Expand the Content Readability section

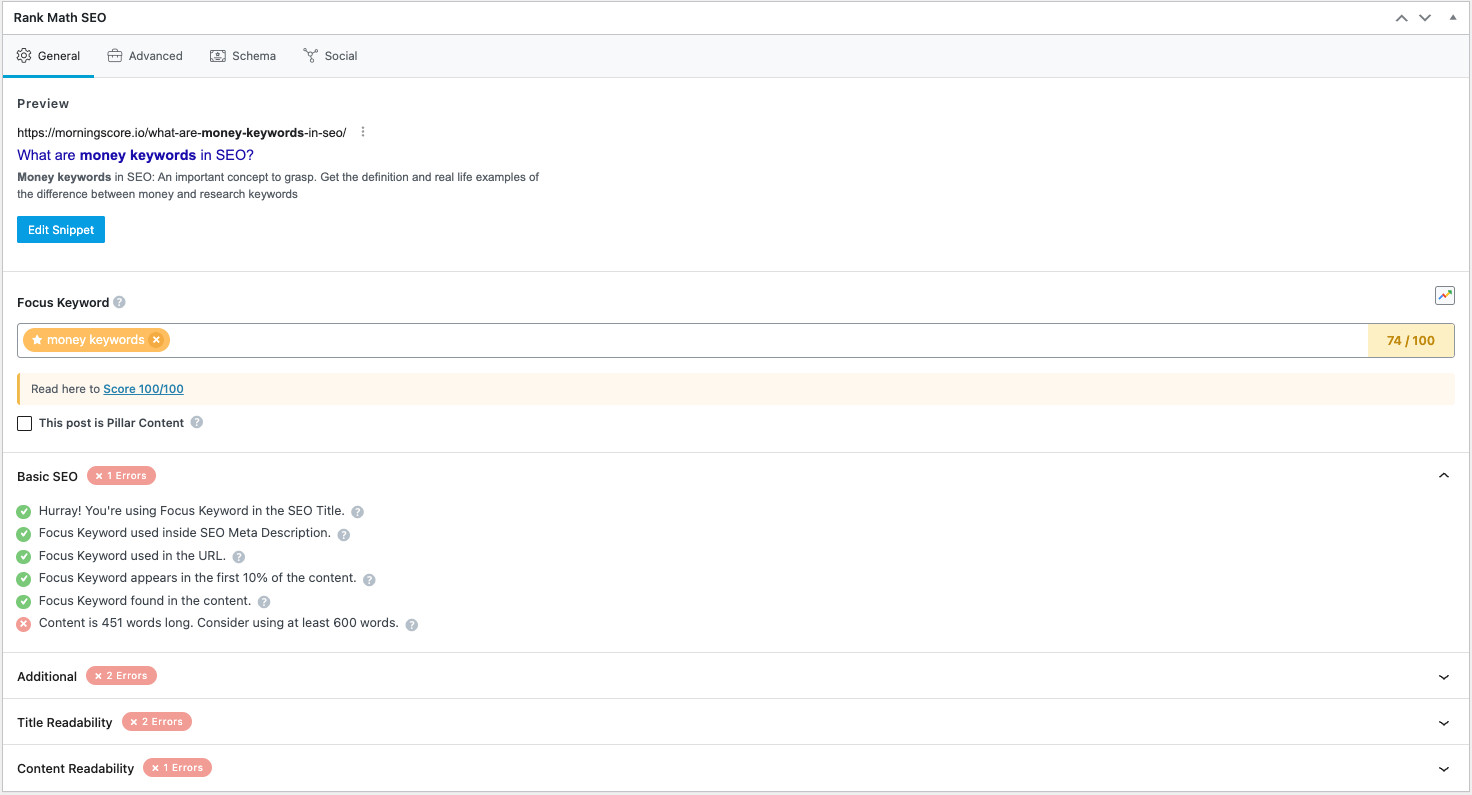1444,769
